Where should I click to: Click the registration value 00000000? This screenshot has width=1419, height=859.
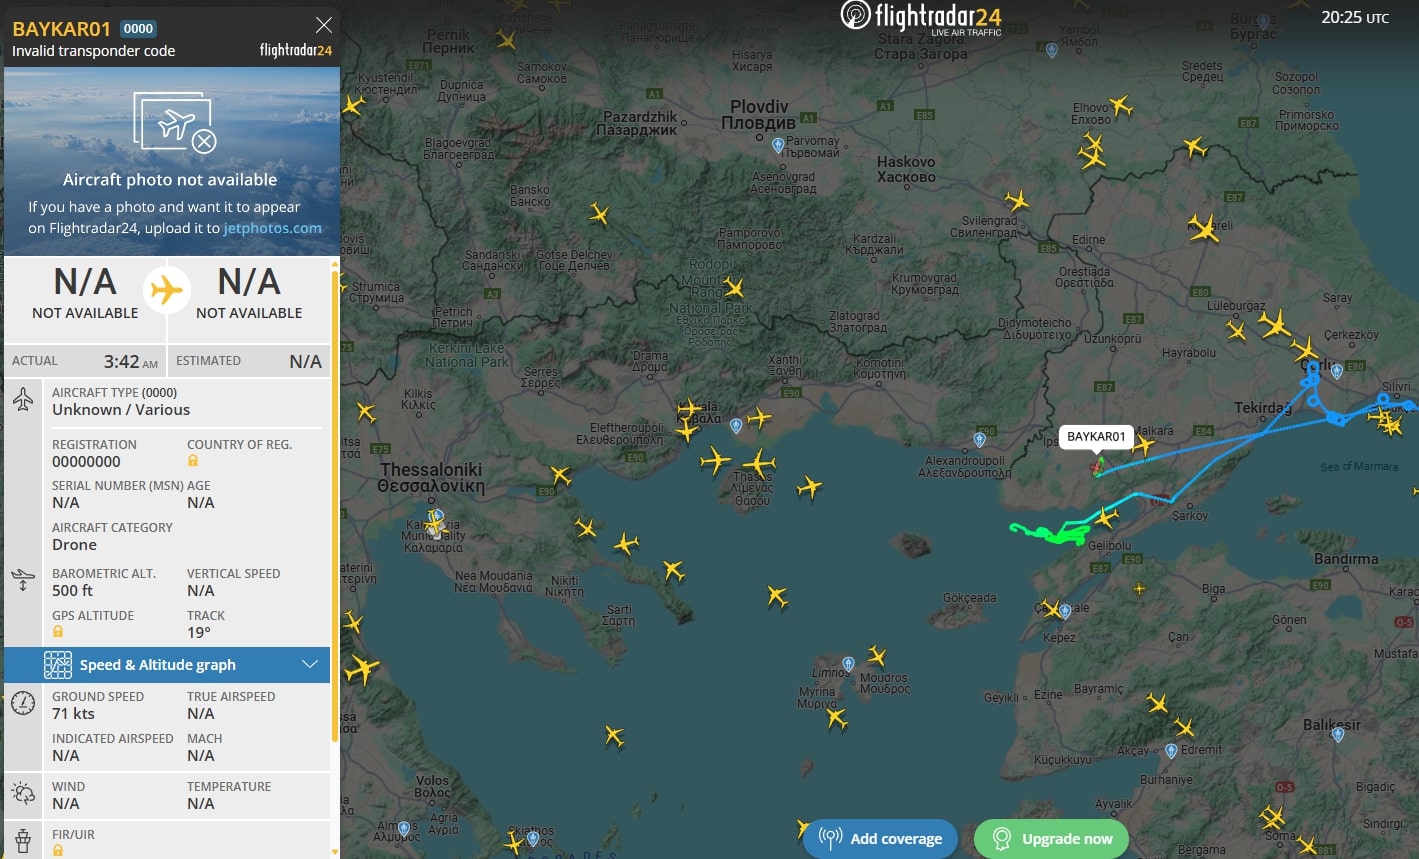click(86, 462)
